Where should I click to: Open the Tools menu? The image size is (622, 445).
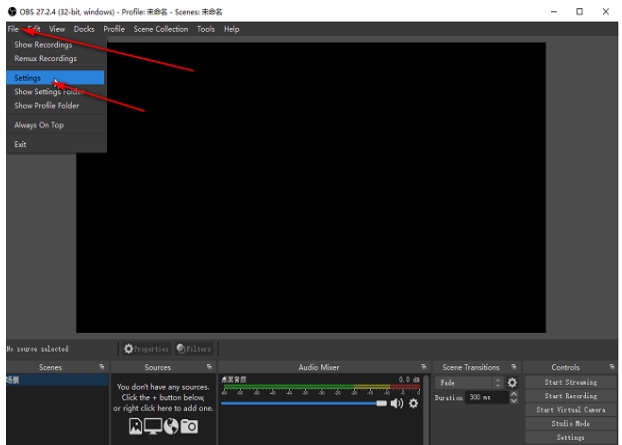coord(206,29)
